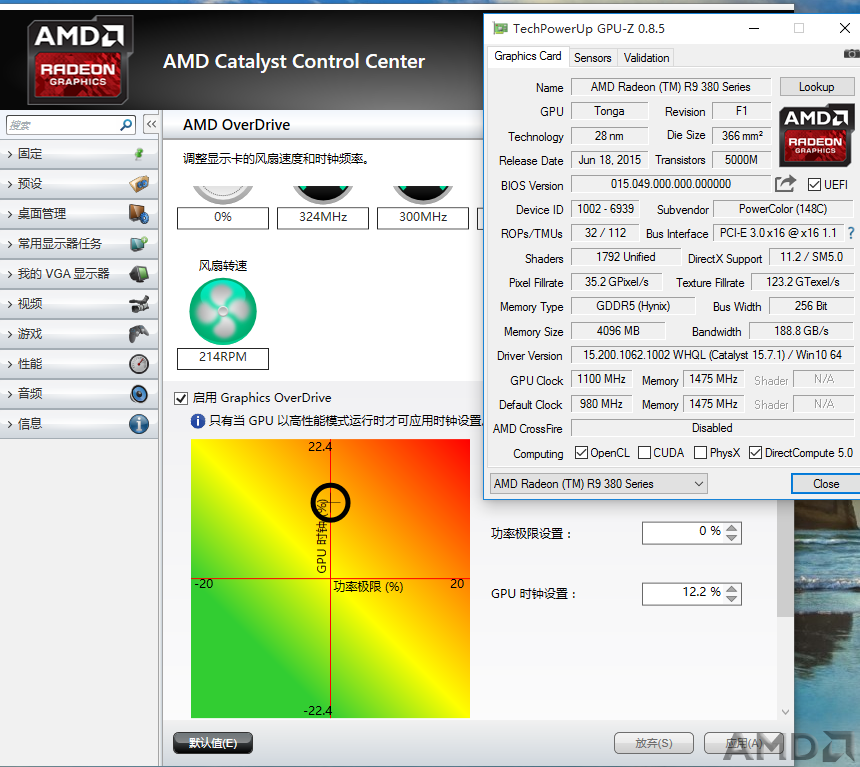The width and height of the screenshot is (860, 767).
Task: Click the 0% gauge readout
Action: point(223,217)
